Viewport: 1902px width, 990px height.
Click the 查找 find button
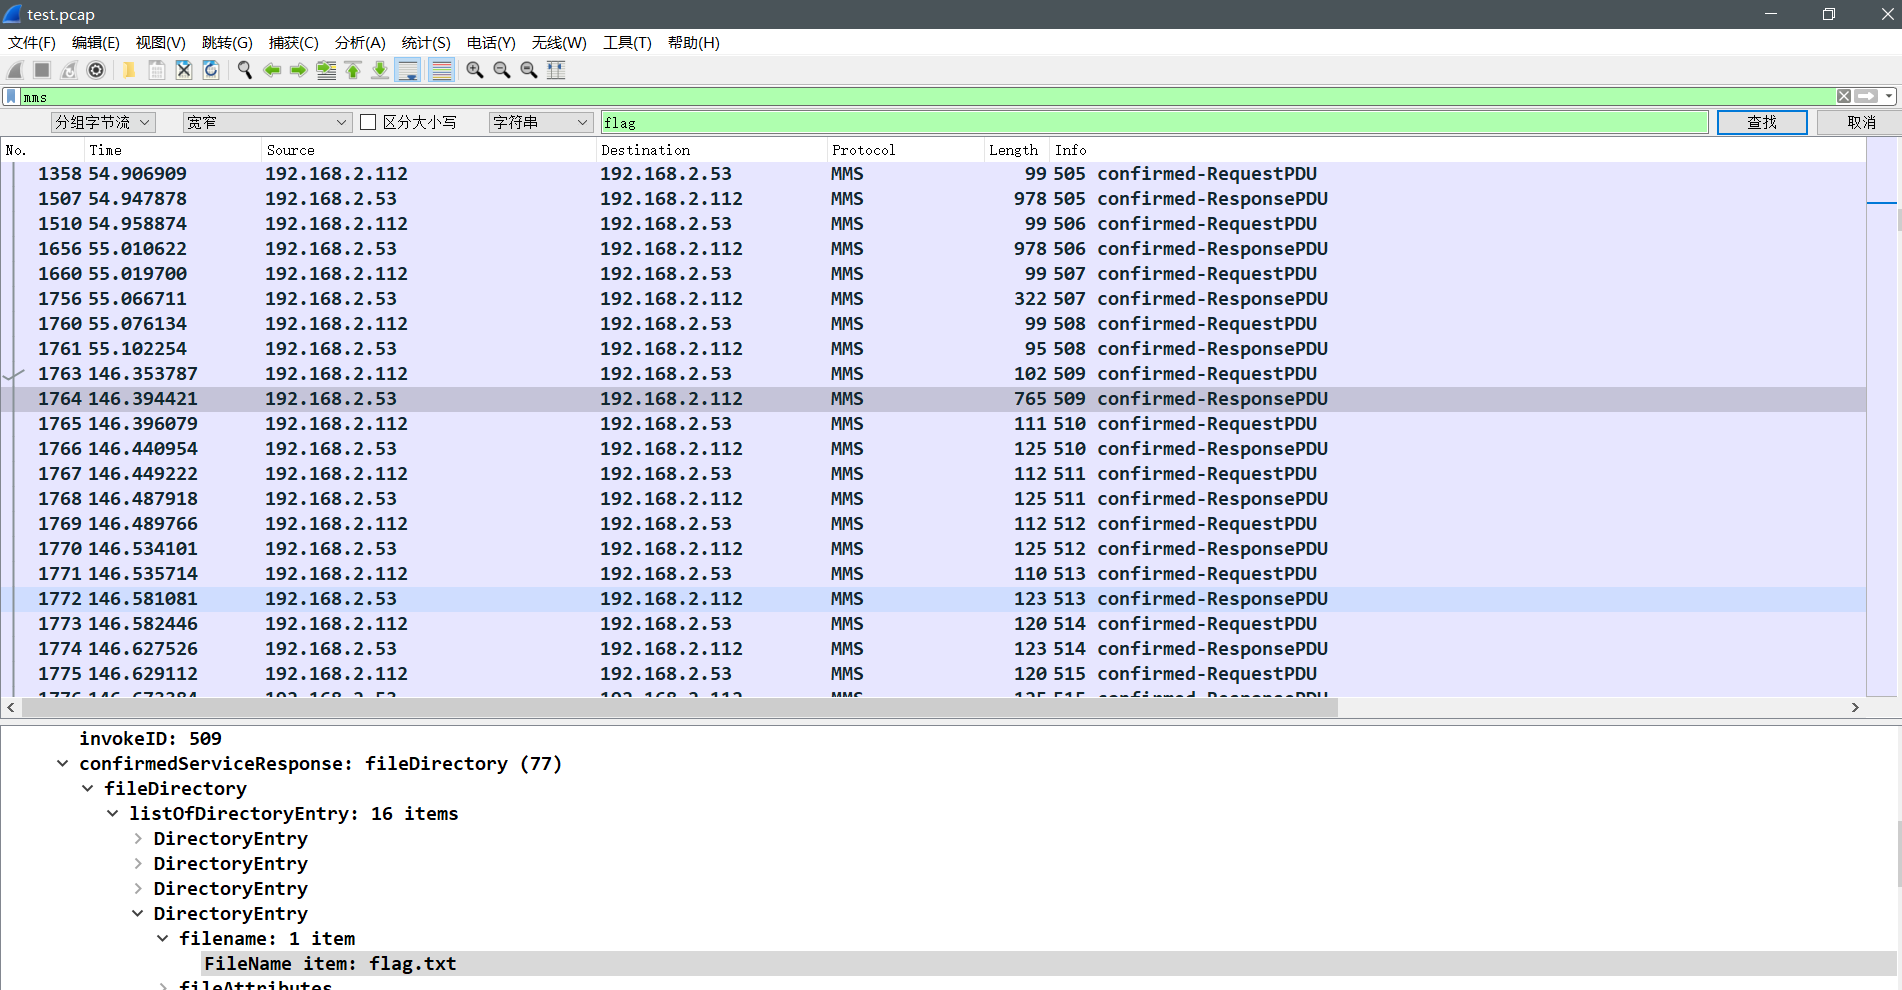1761,122
